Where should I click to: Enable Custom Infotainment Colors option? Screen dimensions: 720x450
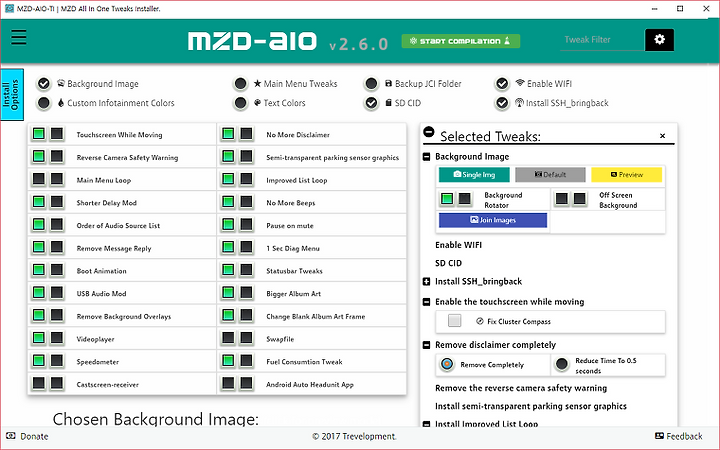[44, 103]
